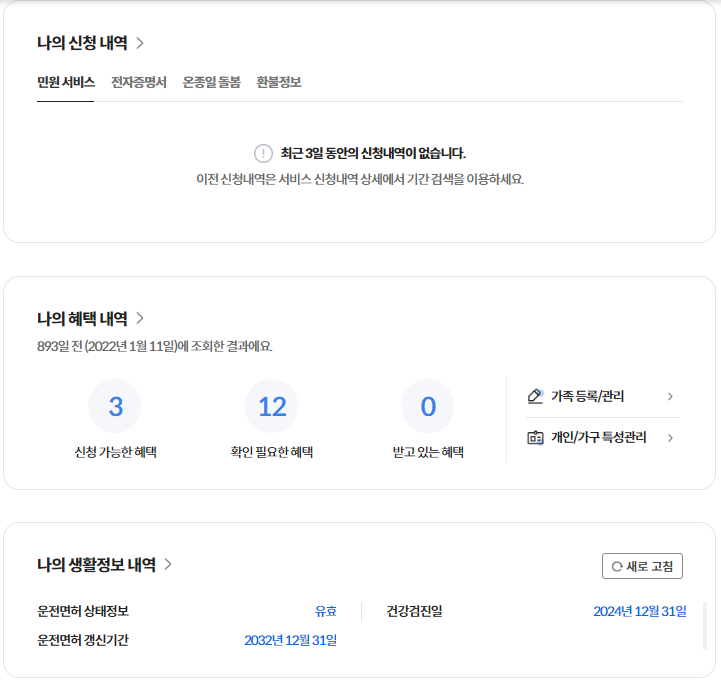This screenshot has width=721, height=680.
Task: Click the 건강검진일 label
Action: click(x=414, y=611)
